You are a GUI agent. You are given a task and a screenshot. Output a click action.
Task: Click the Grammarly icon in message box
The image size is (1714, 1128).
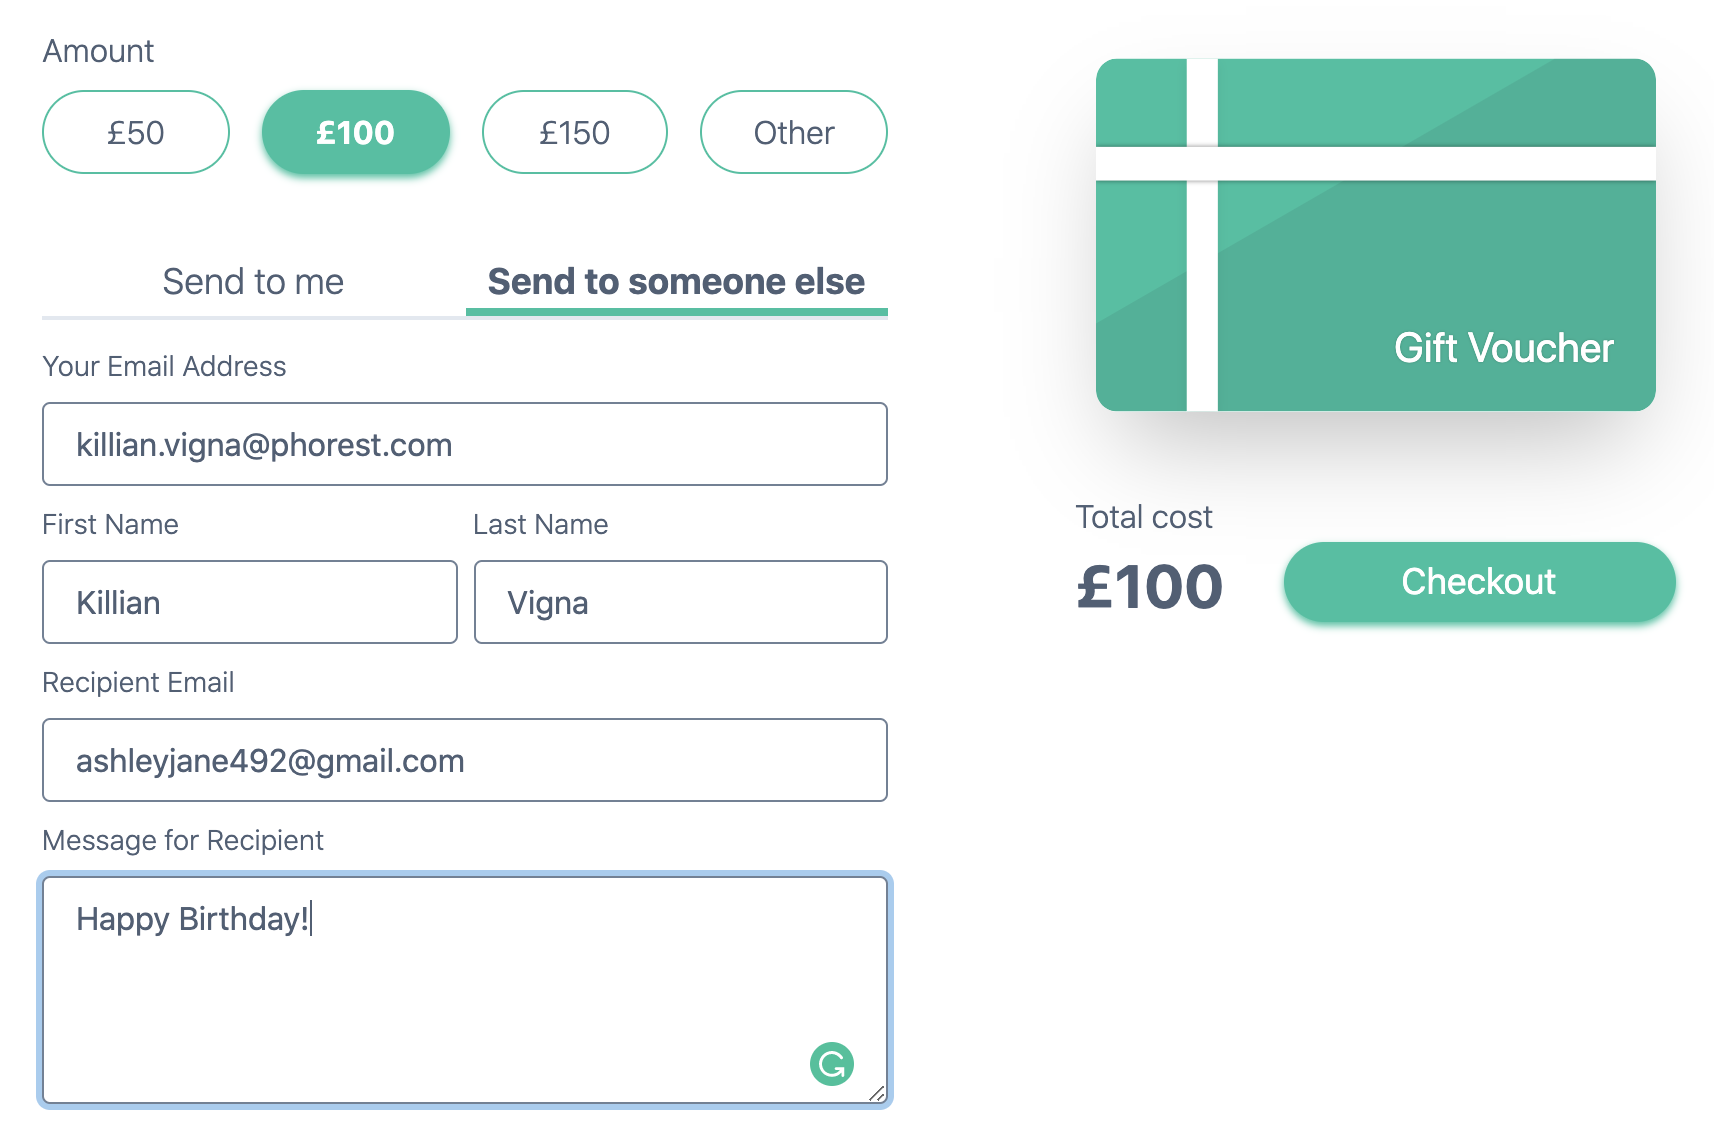(832, 1064)
